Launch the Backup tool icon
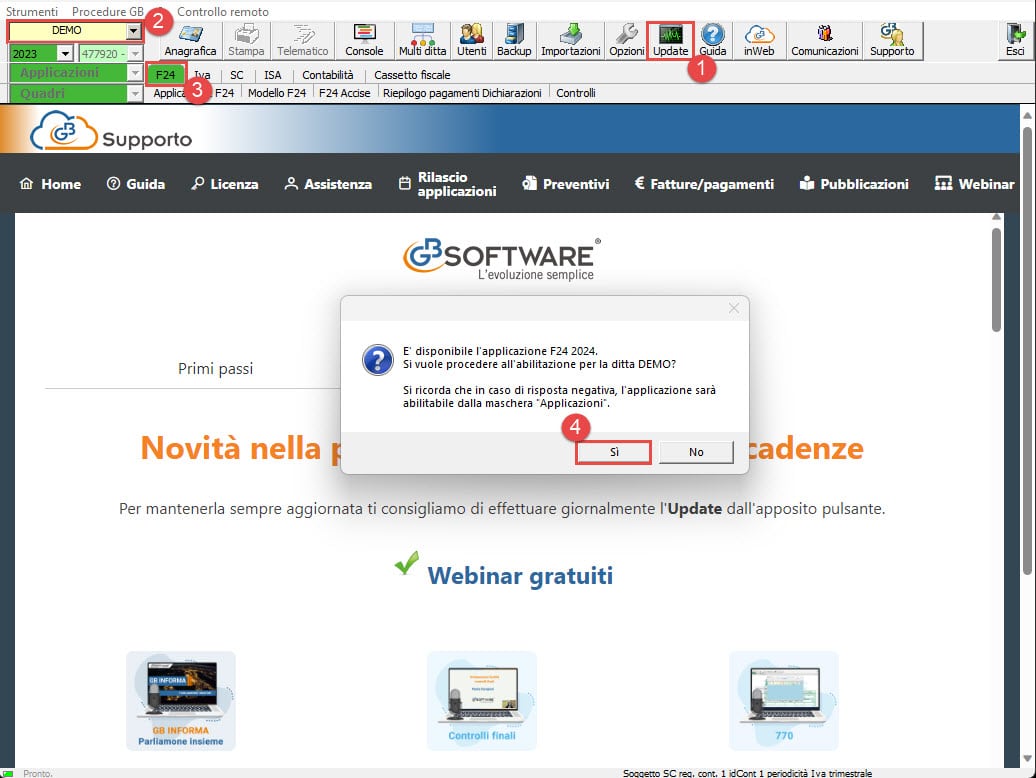This screenshot has height=778, width=1036. click(514, 40)
